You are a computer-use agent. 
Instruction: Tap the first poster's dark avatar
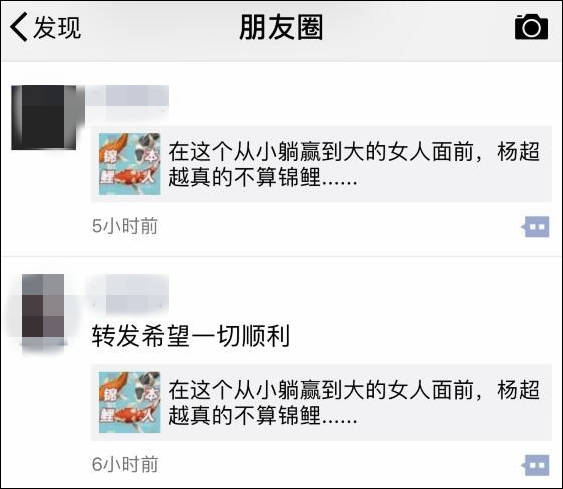(44, 117)
